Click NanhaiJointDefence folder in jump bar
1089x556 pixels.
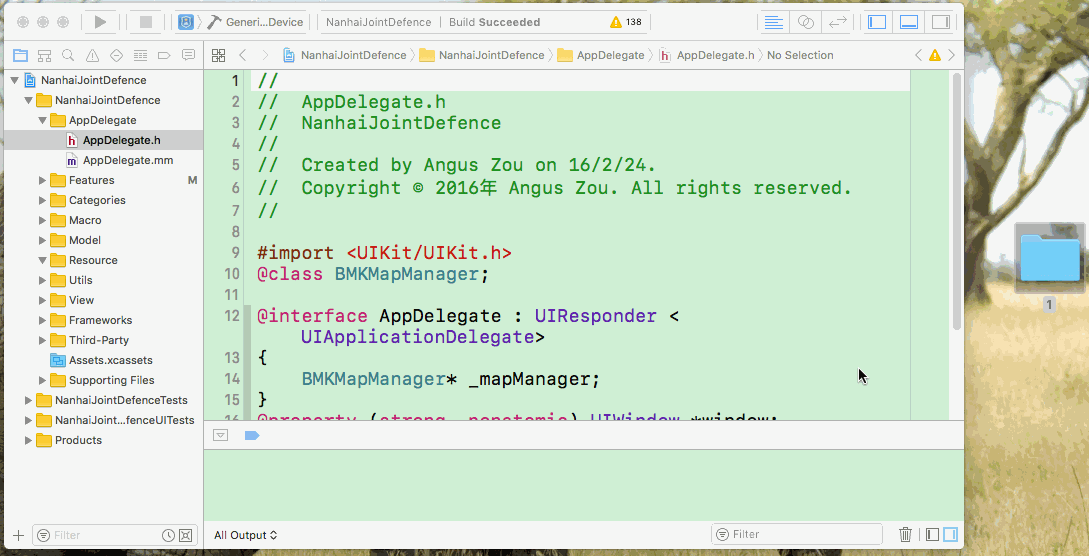[482, 55]
